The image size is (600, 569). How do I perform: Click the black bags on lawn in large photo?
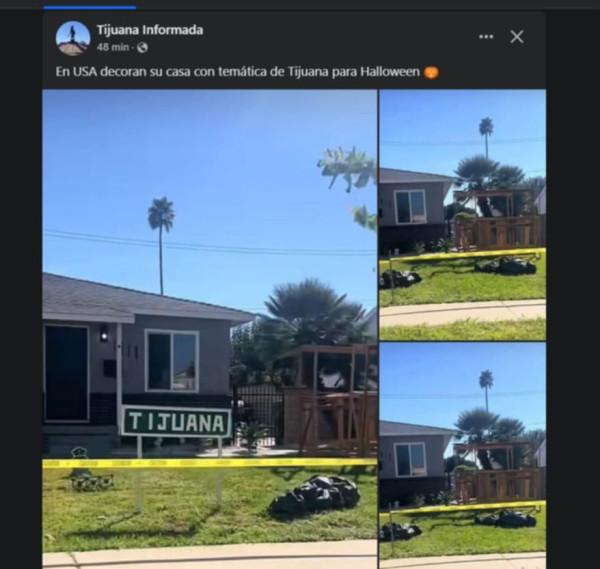click(x=315, y=495)
